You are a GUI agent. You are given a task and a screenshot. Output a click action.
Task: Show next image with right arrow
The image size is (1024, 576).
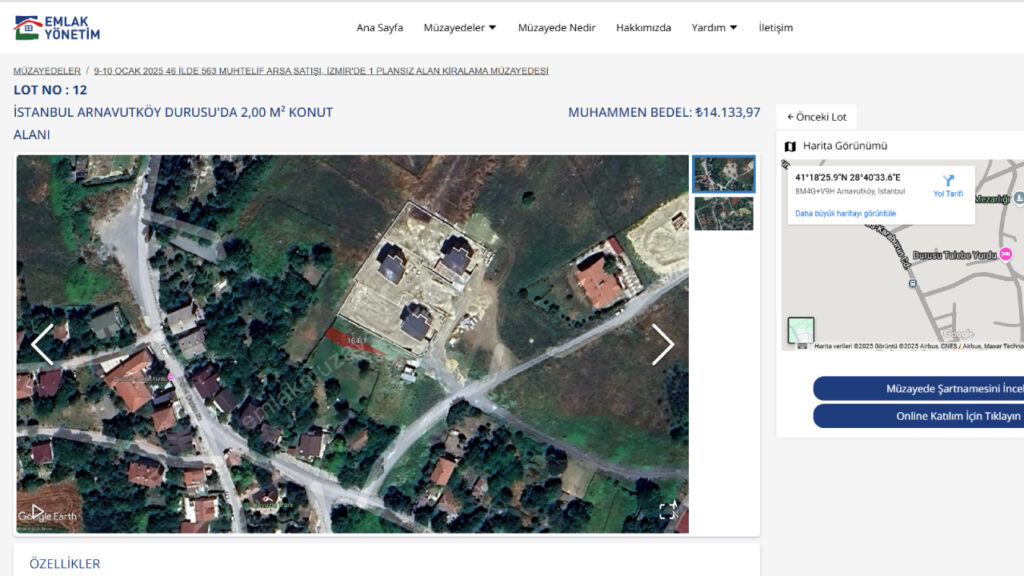[662, 344]
